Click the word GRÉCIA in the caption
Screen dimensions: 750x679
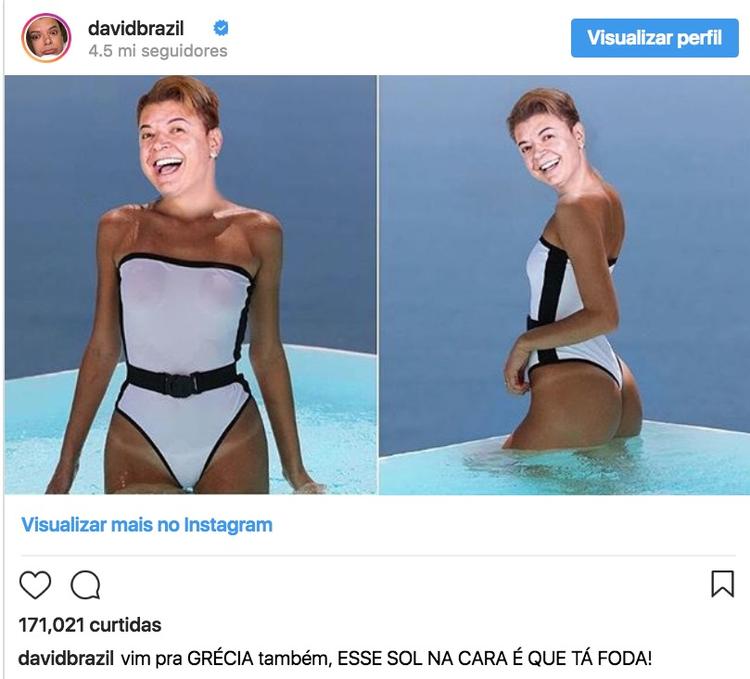[220, 658]
